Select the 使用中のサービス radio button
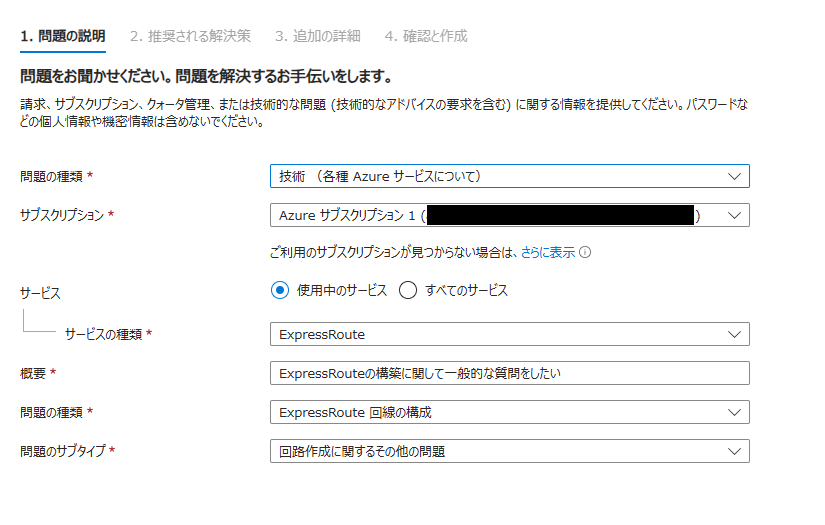Image resolution: width=825 pixels, height=525 pixels. [280, 290]
